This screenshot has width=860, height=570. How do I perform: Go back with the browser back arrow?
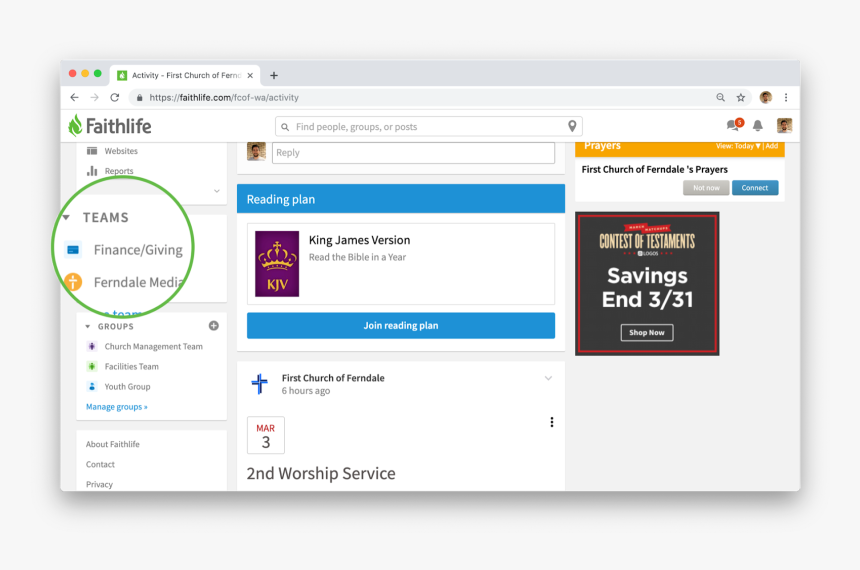click(75, 98)
